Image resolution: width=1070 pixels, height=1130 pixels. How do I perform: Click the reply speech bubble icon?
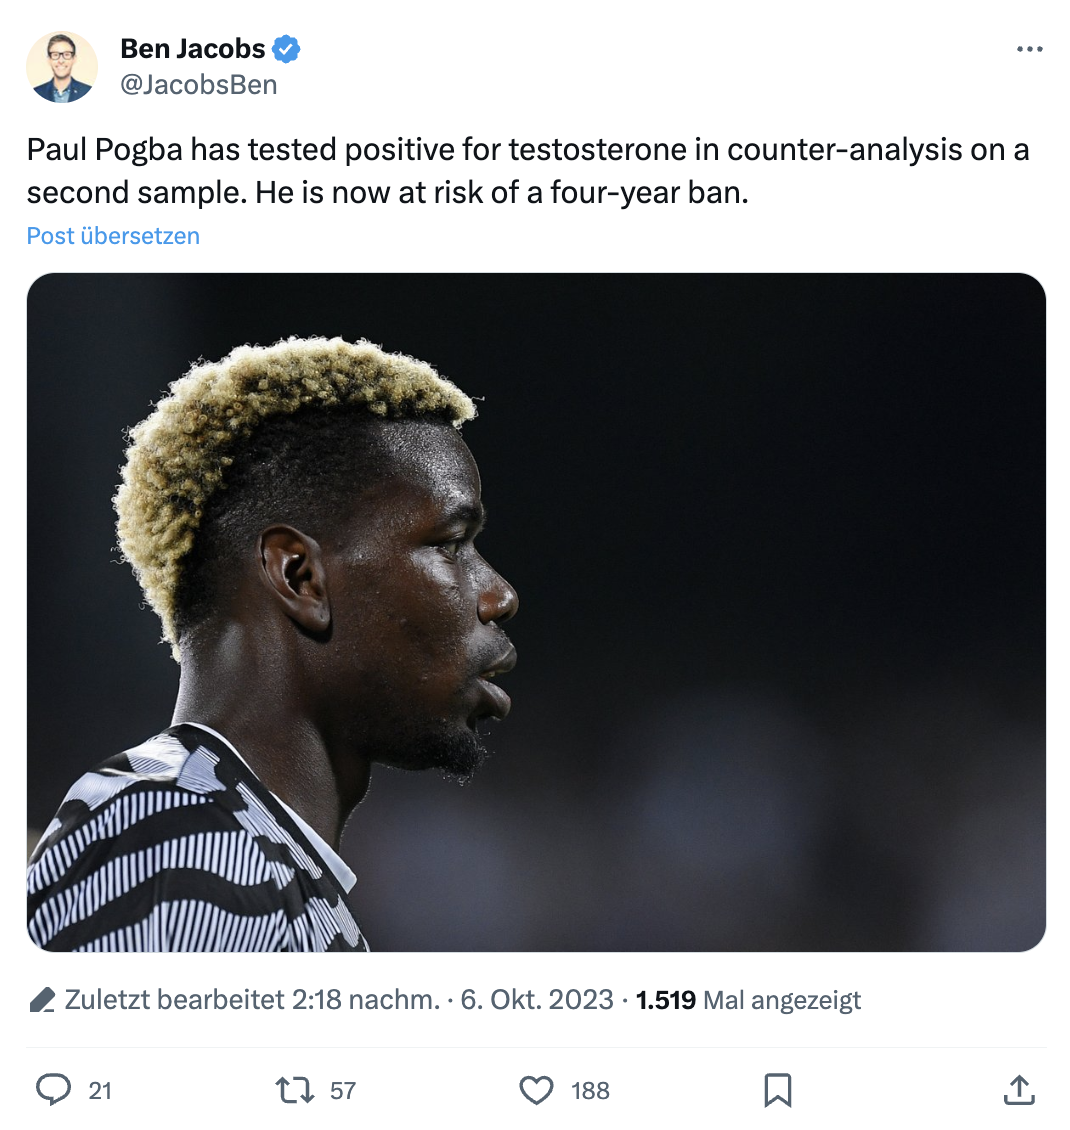click(54, 1090)
